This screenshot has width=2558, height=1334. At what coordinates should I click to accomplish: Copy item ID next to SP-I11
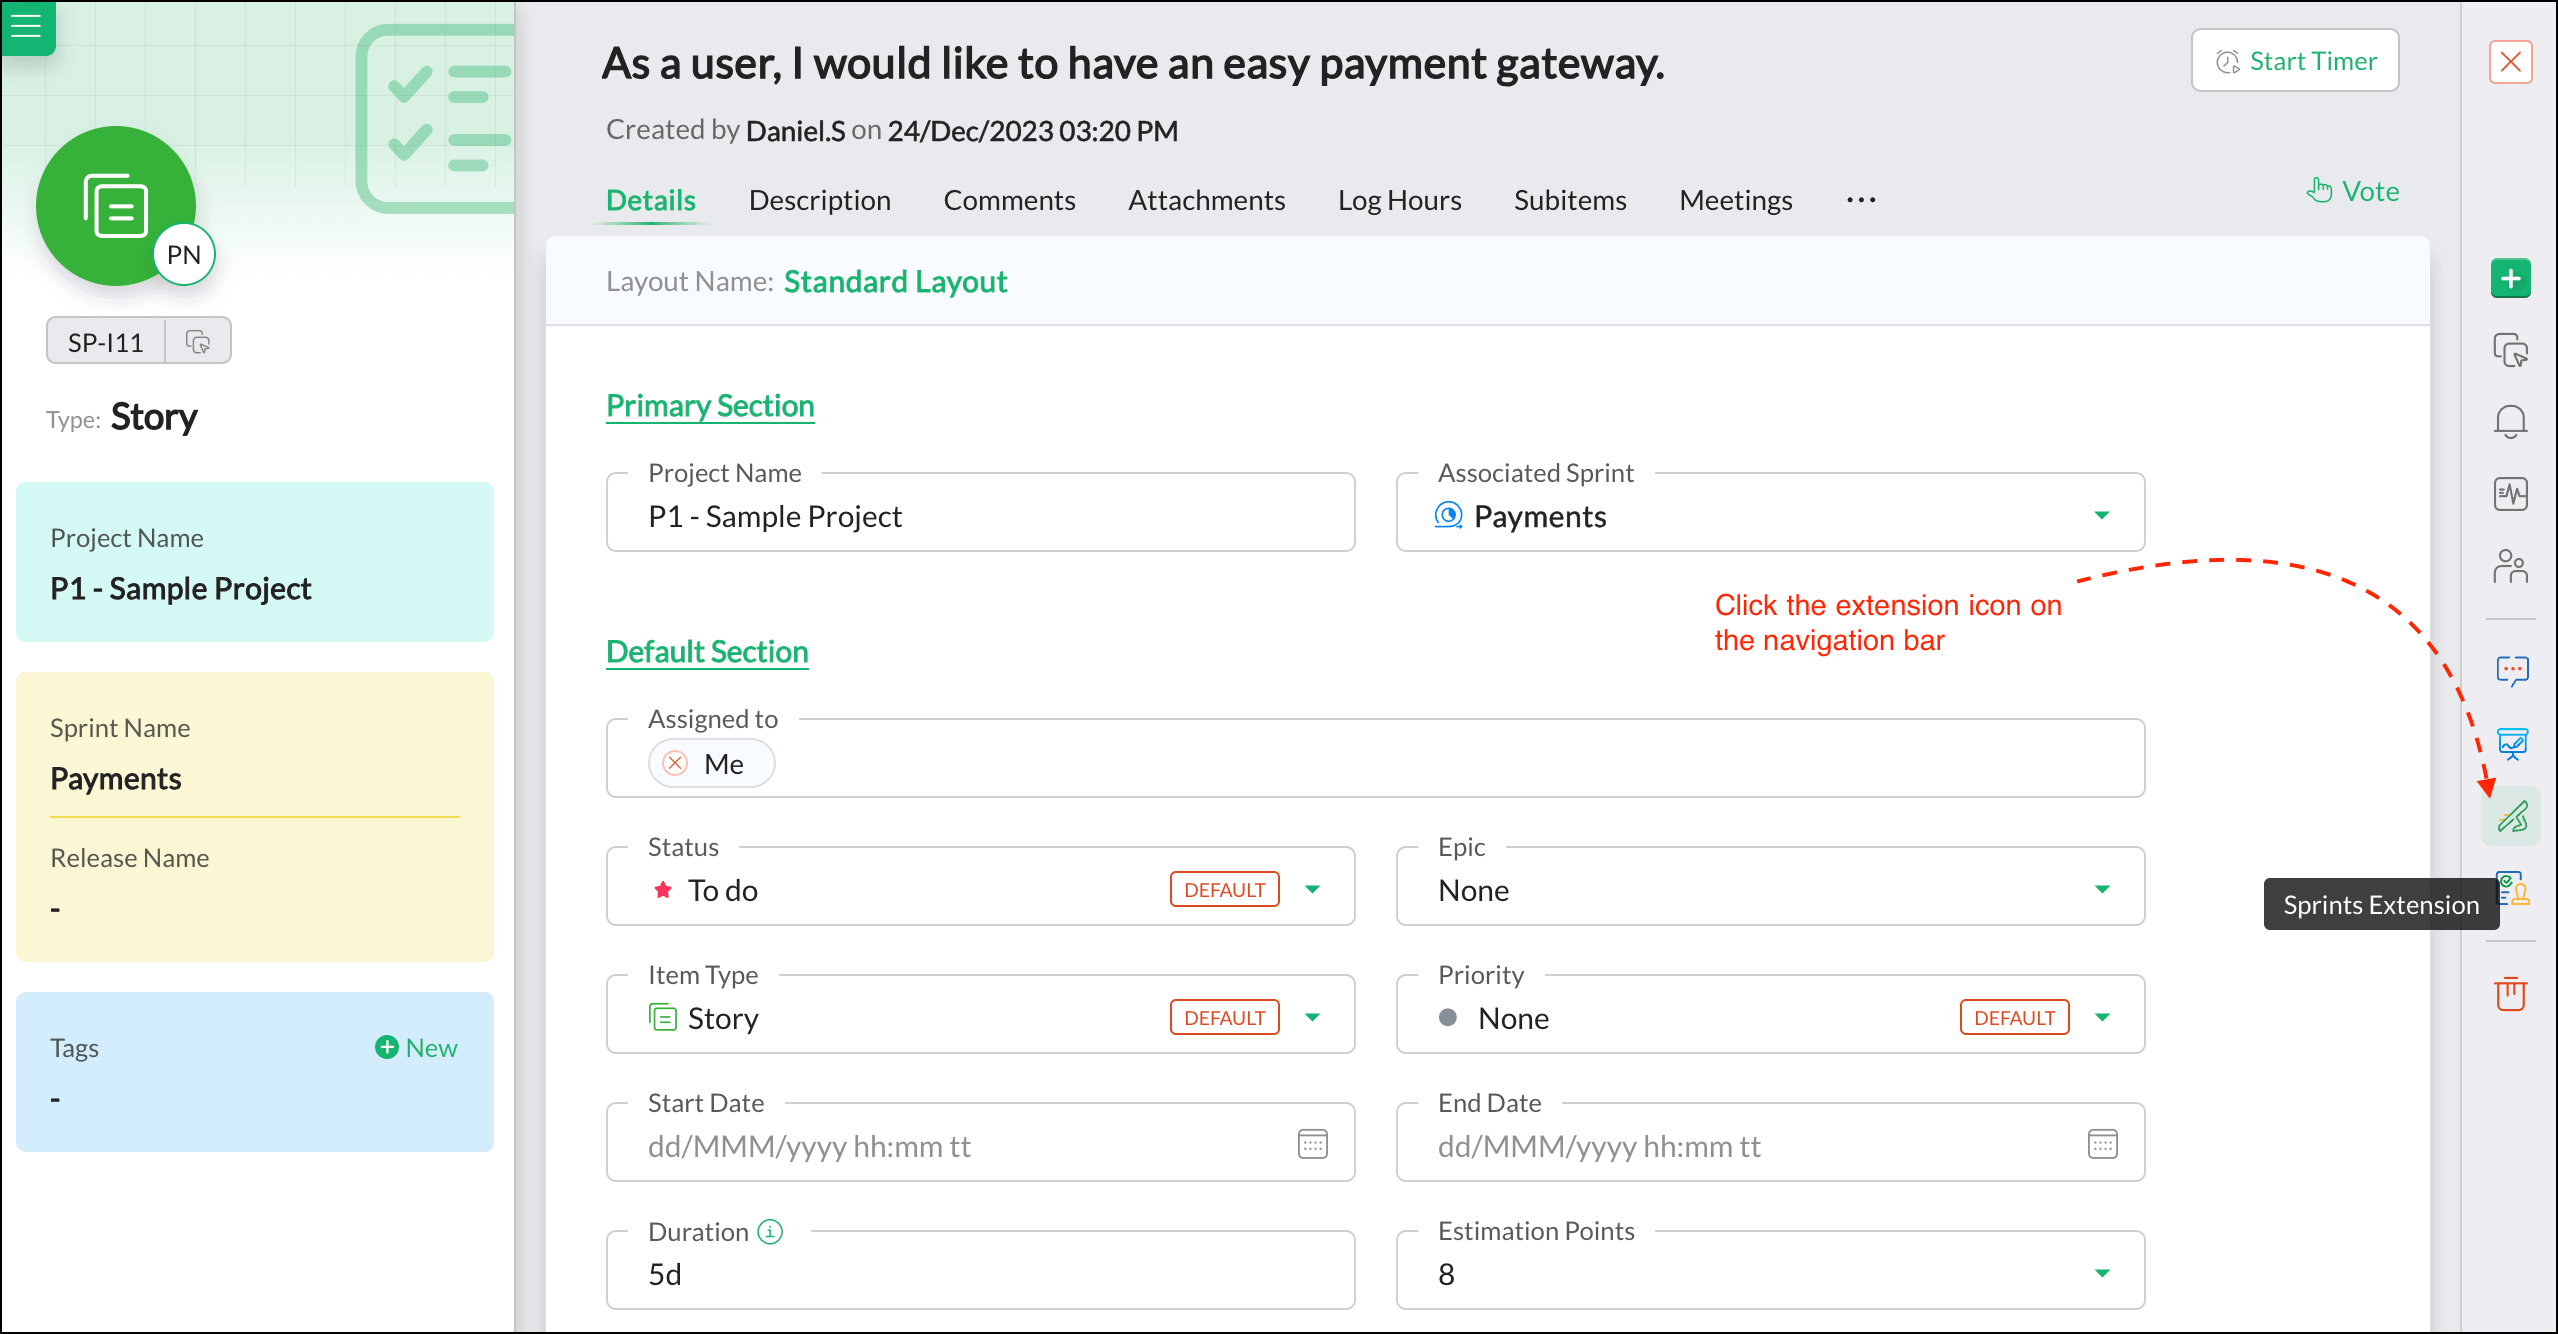coord(198,342)
